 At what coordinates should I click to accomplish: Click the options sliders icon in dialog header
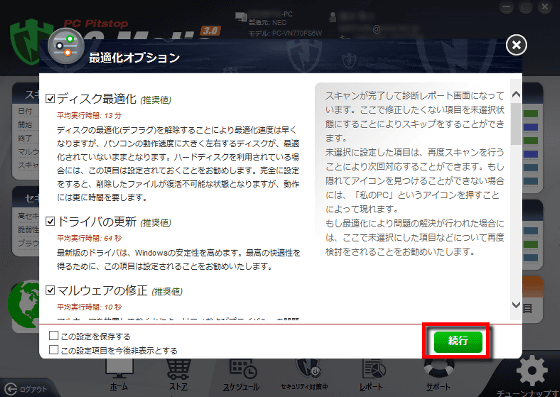tap(66, 46)
